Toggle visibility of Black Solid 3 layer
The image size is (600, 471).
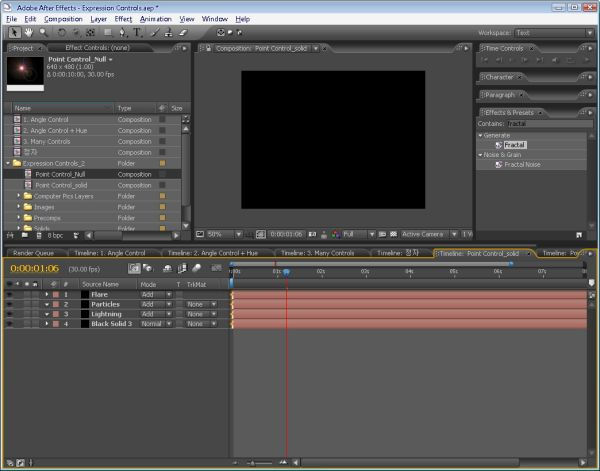(x=10, y=324)
